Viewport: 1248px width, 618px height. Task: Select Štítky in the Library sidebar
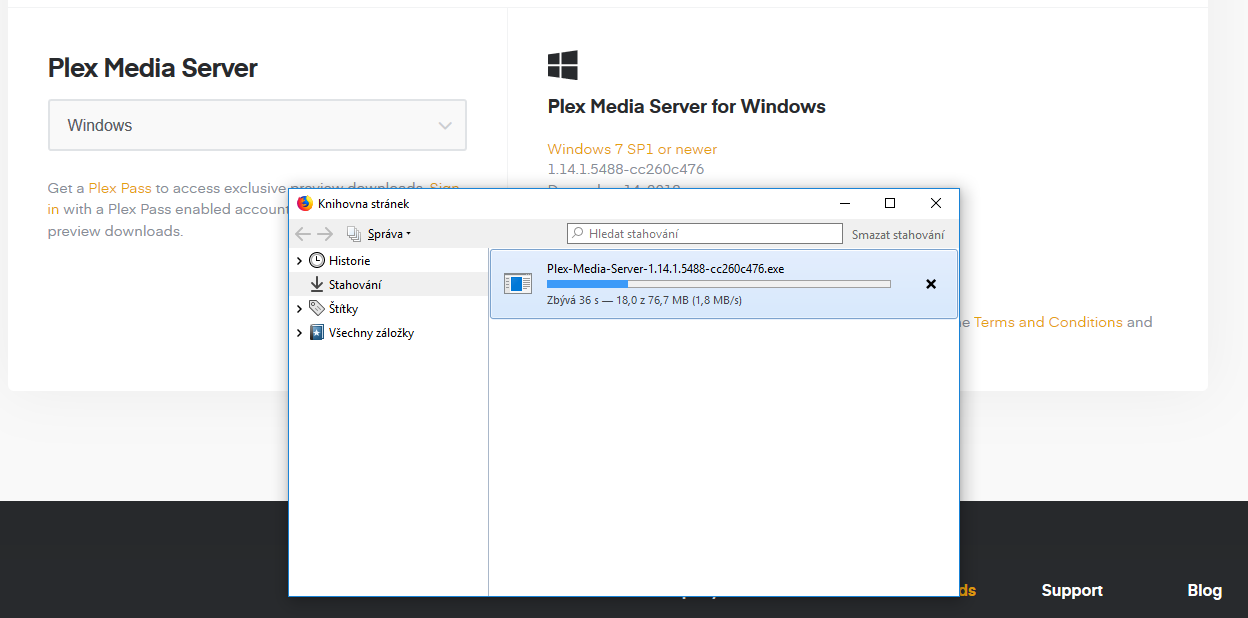click(x=389, y=308)
